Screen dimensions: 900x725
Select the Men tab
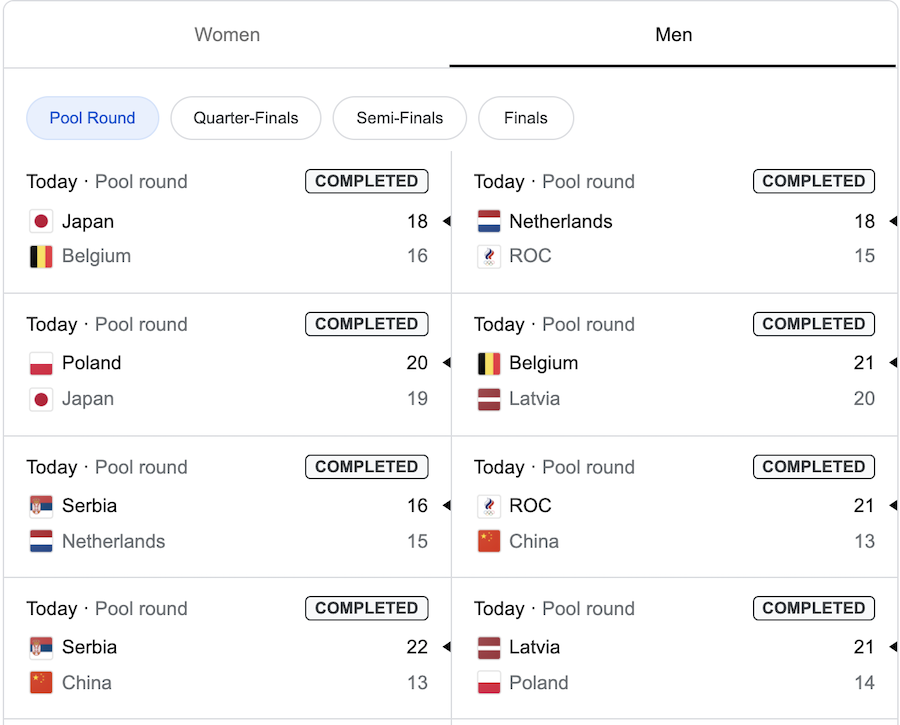pyautogui.click(x=673, y=34)
